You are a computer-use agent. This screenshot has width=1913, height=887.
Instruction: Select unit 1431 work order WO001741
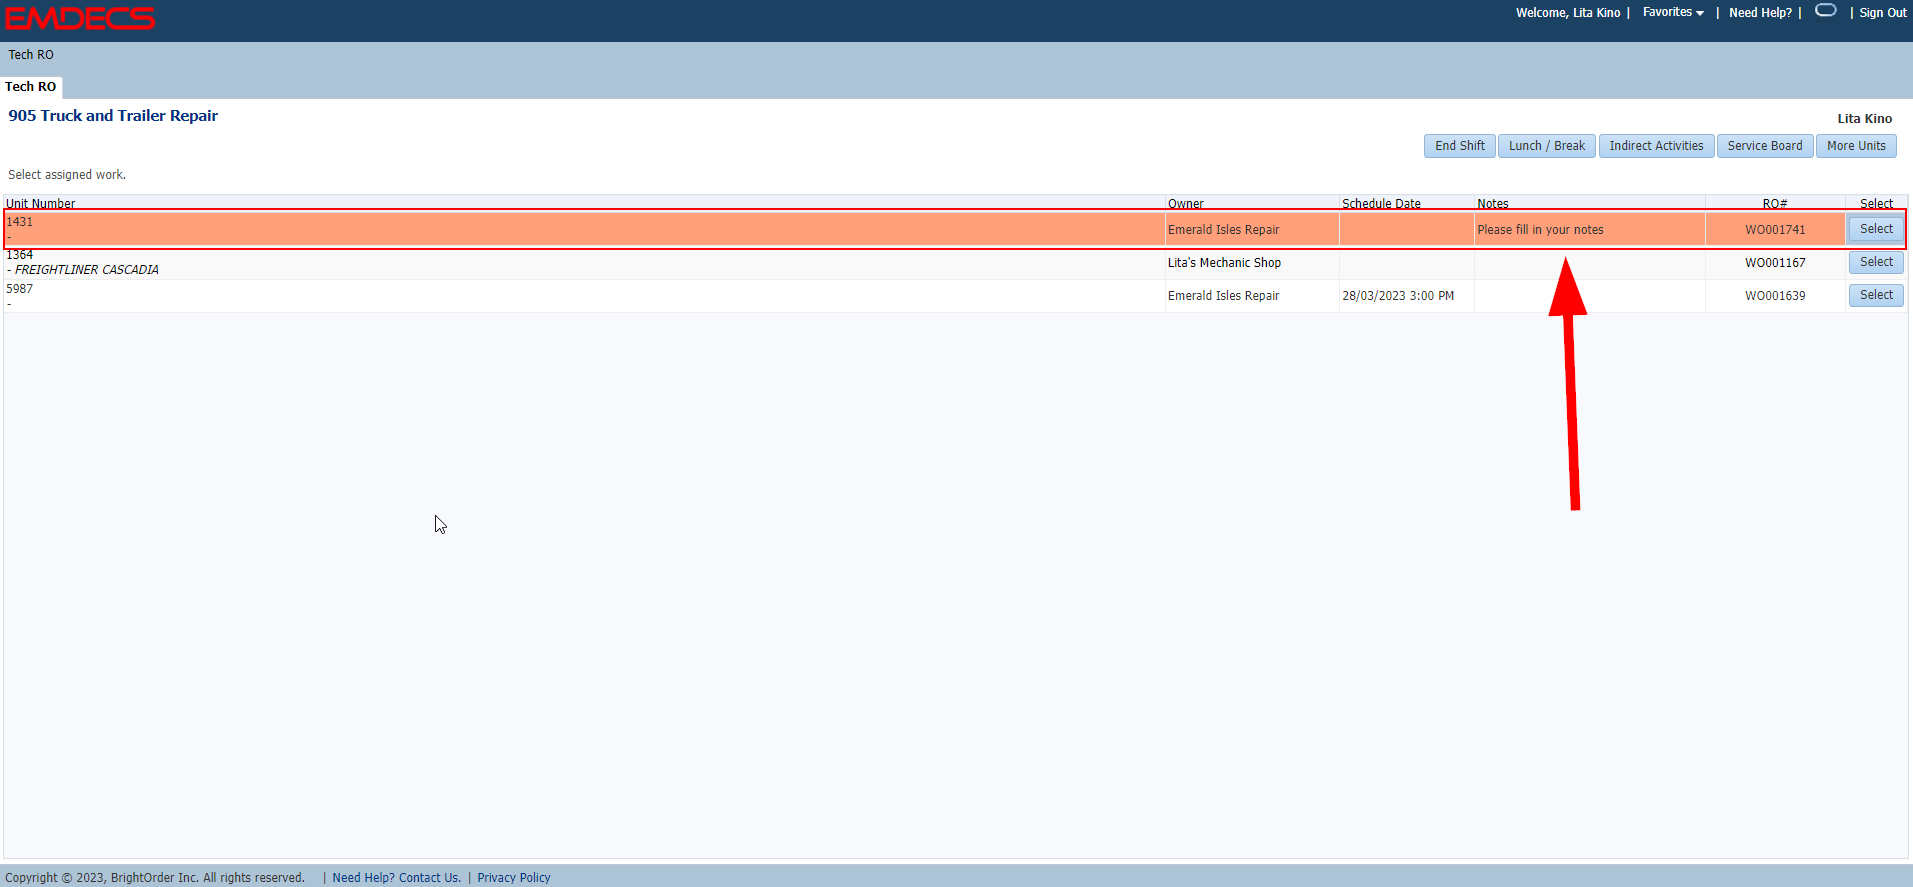1875,229
